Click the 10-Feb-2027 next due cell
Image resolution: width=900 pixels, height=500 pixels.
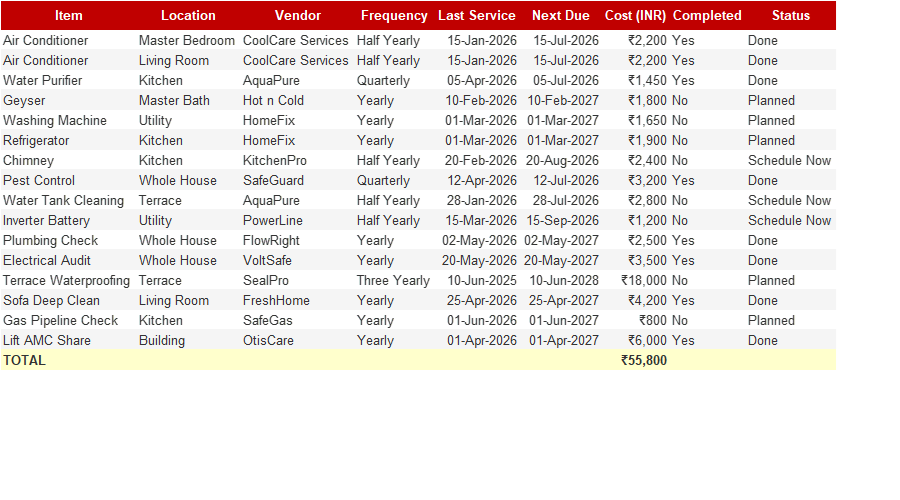pyautogui.click(x=562, y=100)
